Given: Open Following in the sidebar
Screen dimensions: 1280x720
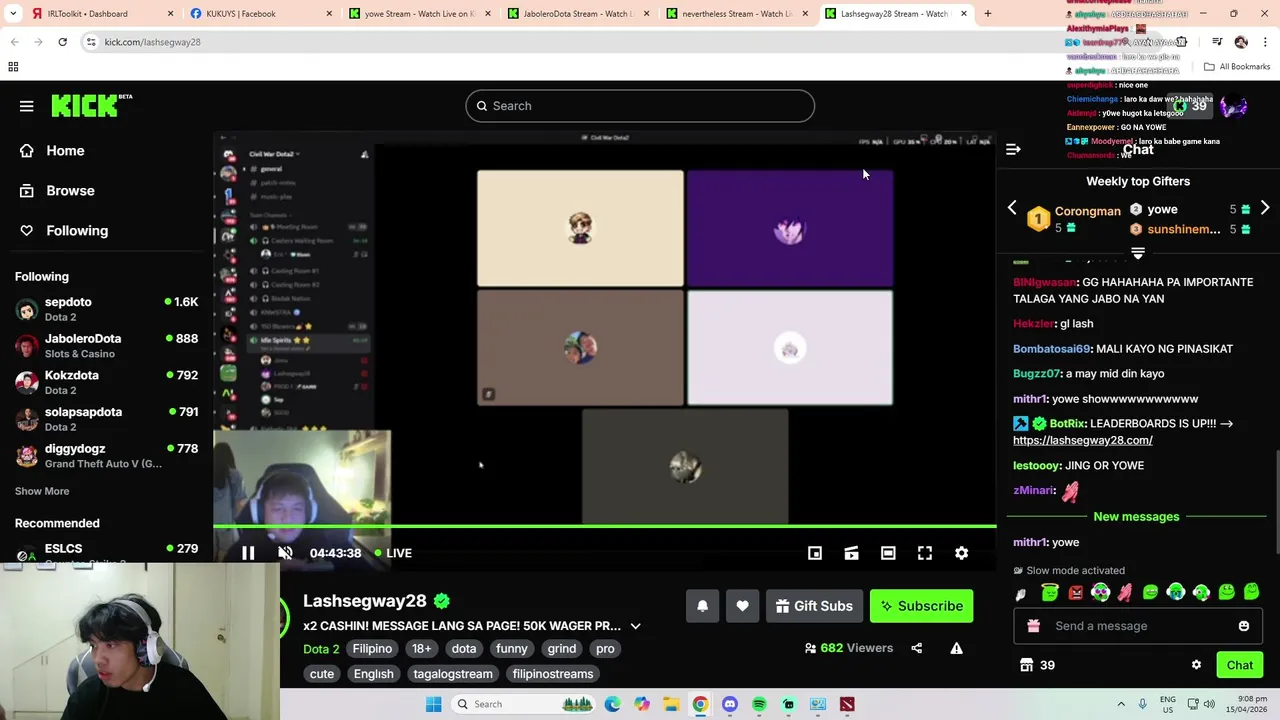Looking at the screenshot, I should (77, 230).
